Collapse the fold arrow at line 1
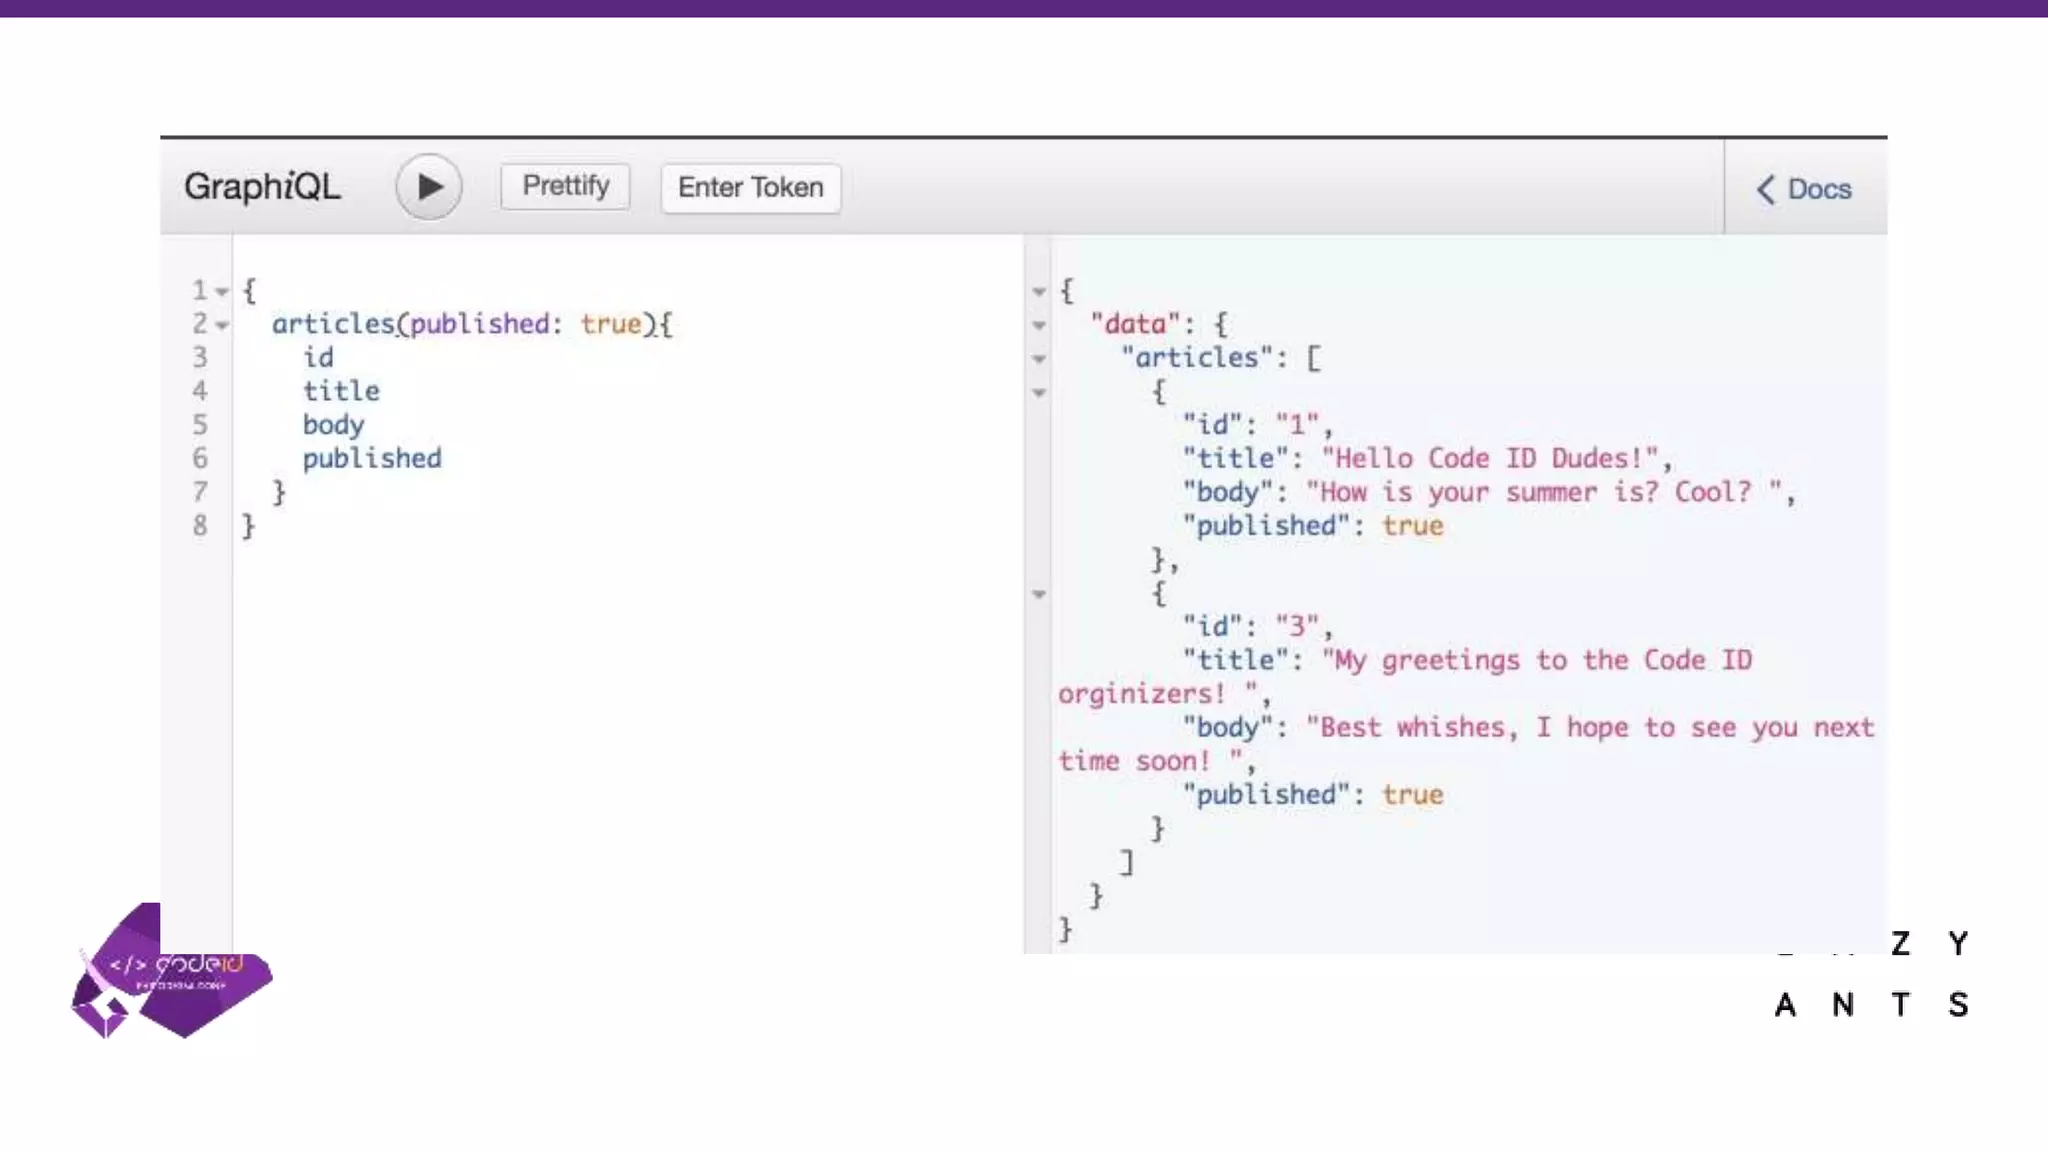 click(x=222, y=292)
